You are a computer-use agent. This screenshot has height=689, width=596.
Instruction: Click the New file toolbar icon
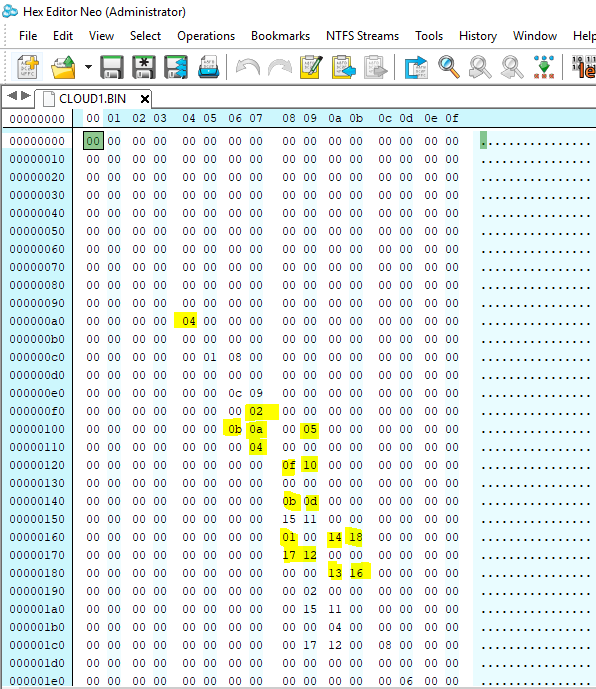[28, 67]
